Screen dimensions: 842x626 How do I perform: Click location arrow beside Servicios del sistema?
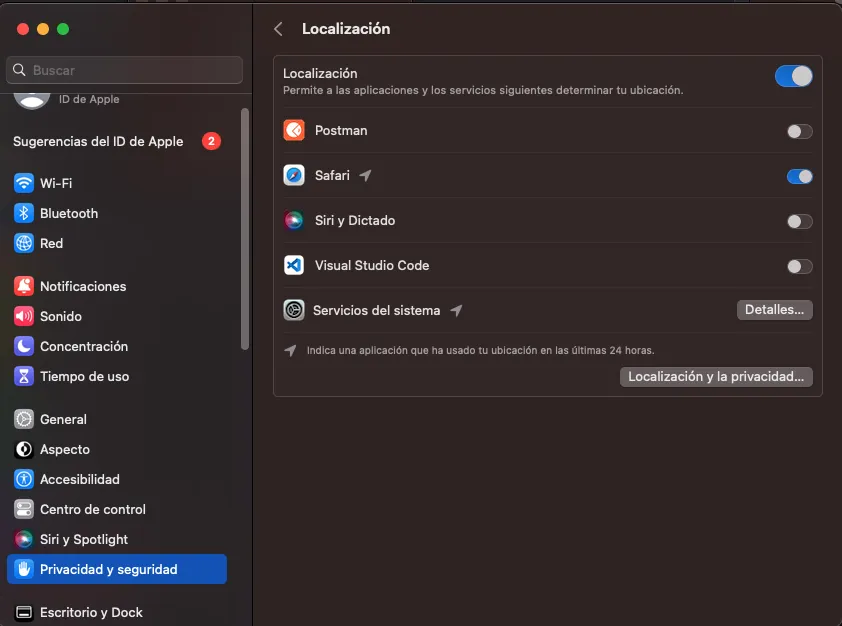click(456, 310)
